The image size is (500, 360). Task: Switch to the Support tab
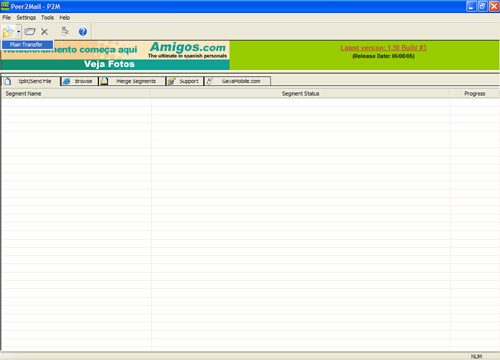185,81
